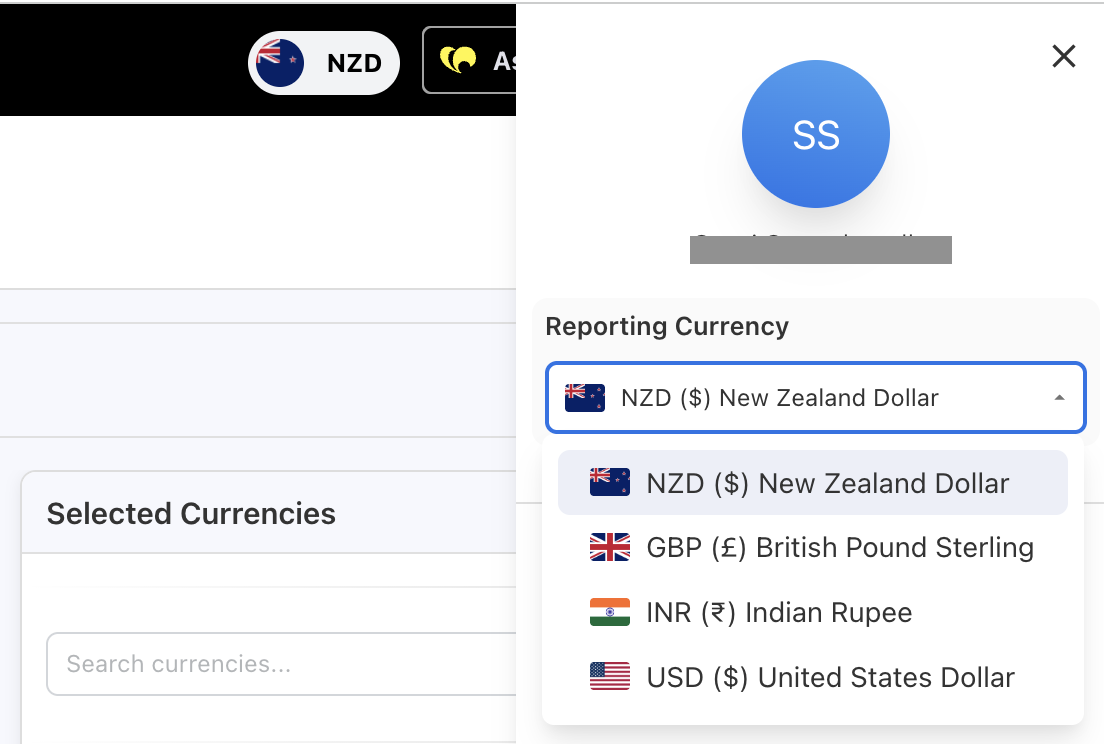Click the Selected Currencies panel heading
Image resolution: width=1104 pixels, height=744 pixels.
(x=191, y=514)
